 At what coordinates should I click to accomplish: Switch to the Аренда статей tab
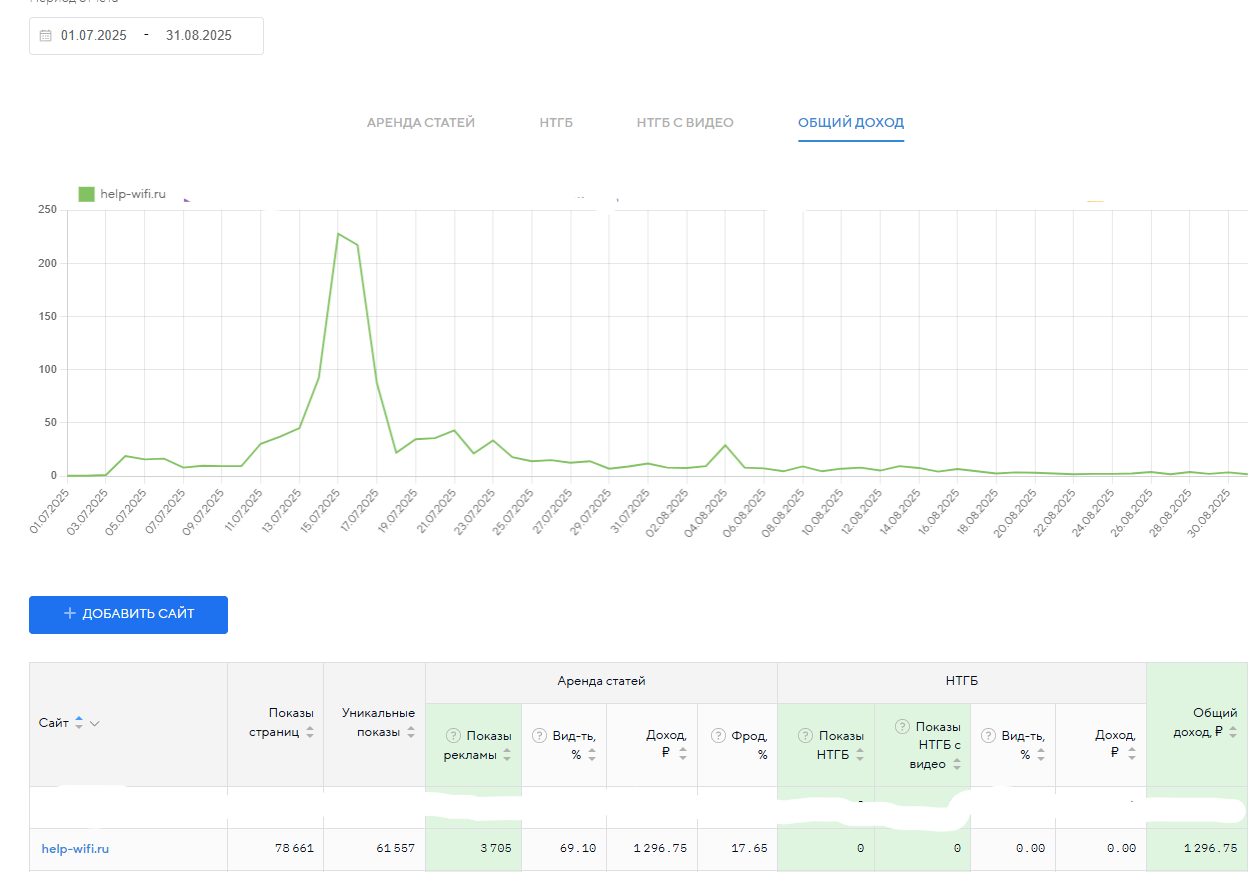421,123
